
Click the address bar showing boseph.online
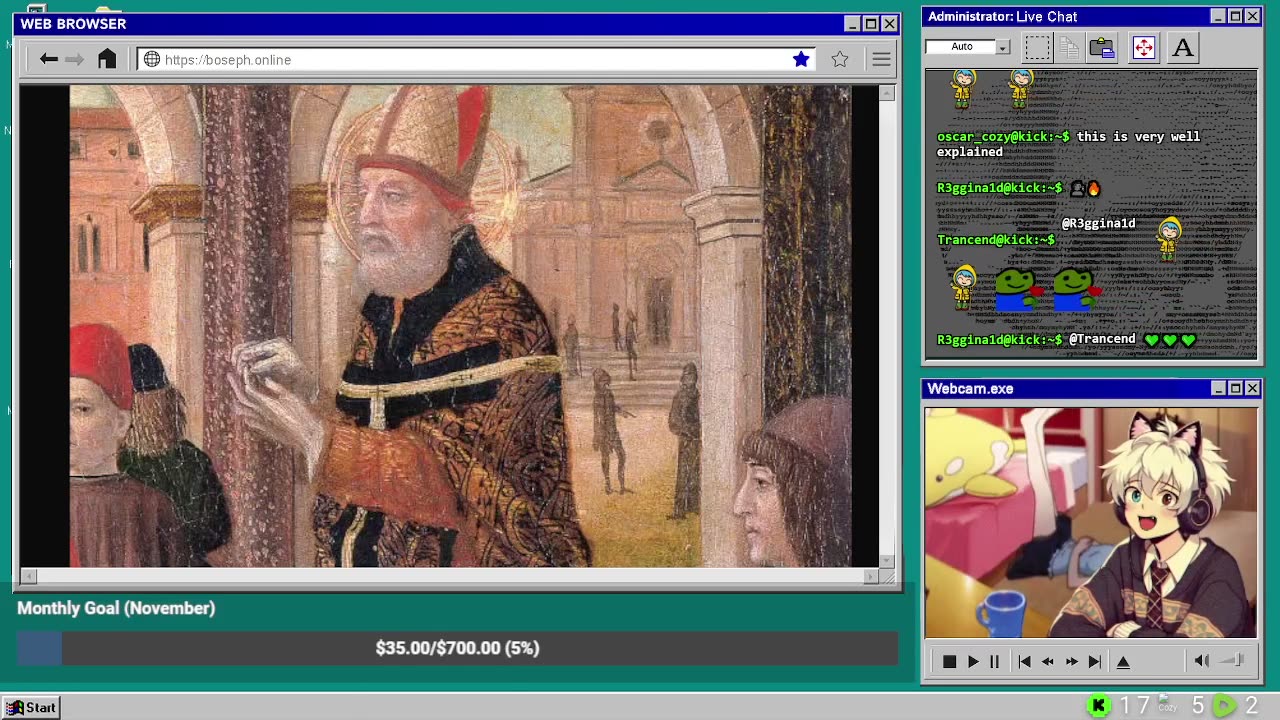pyautogui.click(x=475, y=60)
